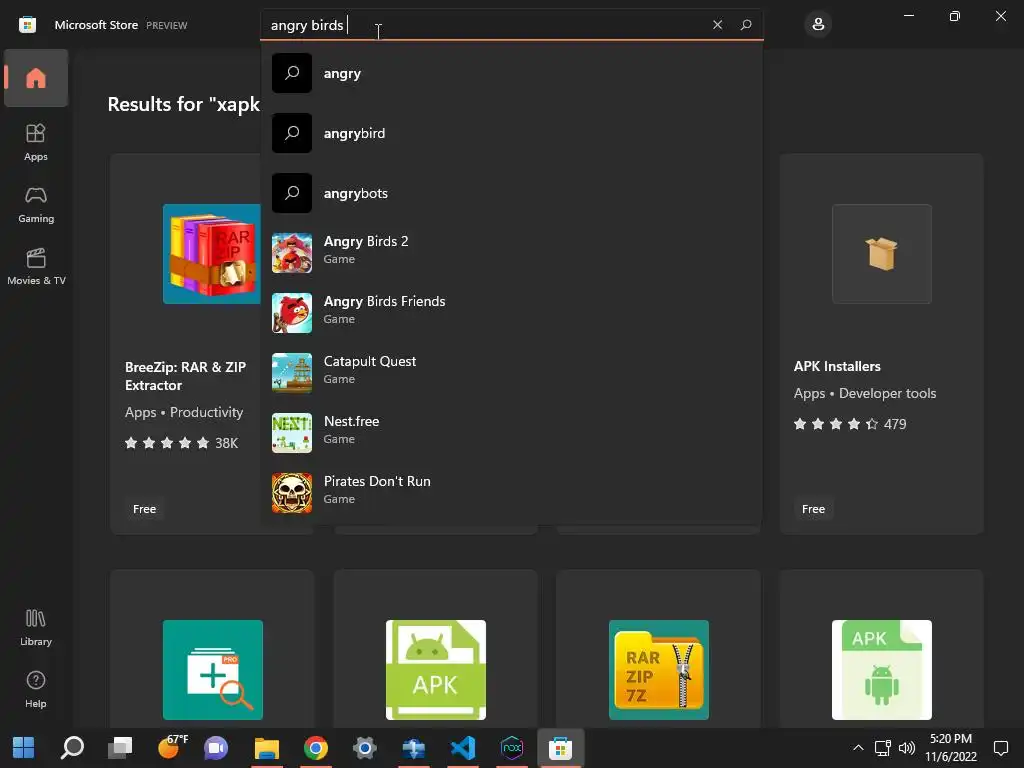
Task: Click the Microsoft Store taskbar icon
Action: pos(560,748)
